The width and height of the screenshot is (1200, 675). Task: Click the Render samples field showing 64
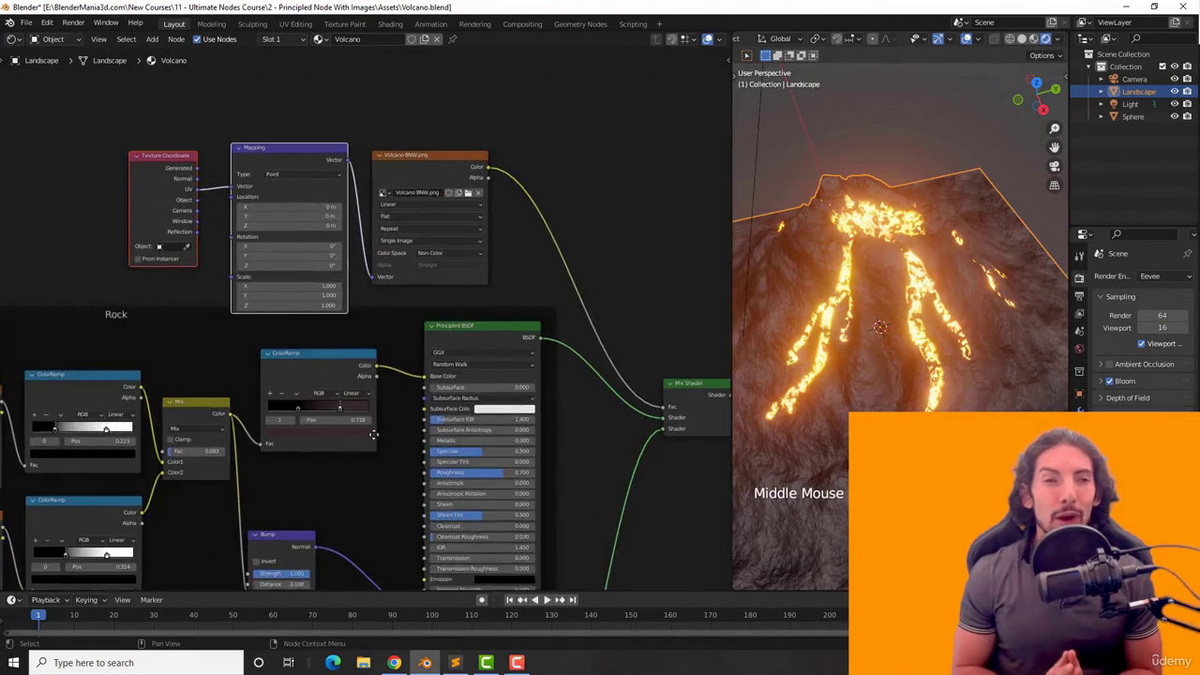1164,315
